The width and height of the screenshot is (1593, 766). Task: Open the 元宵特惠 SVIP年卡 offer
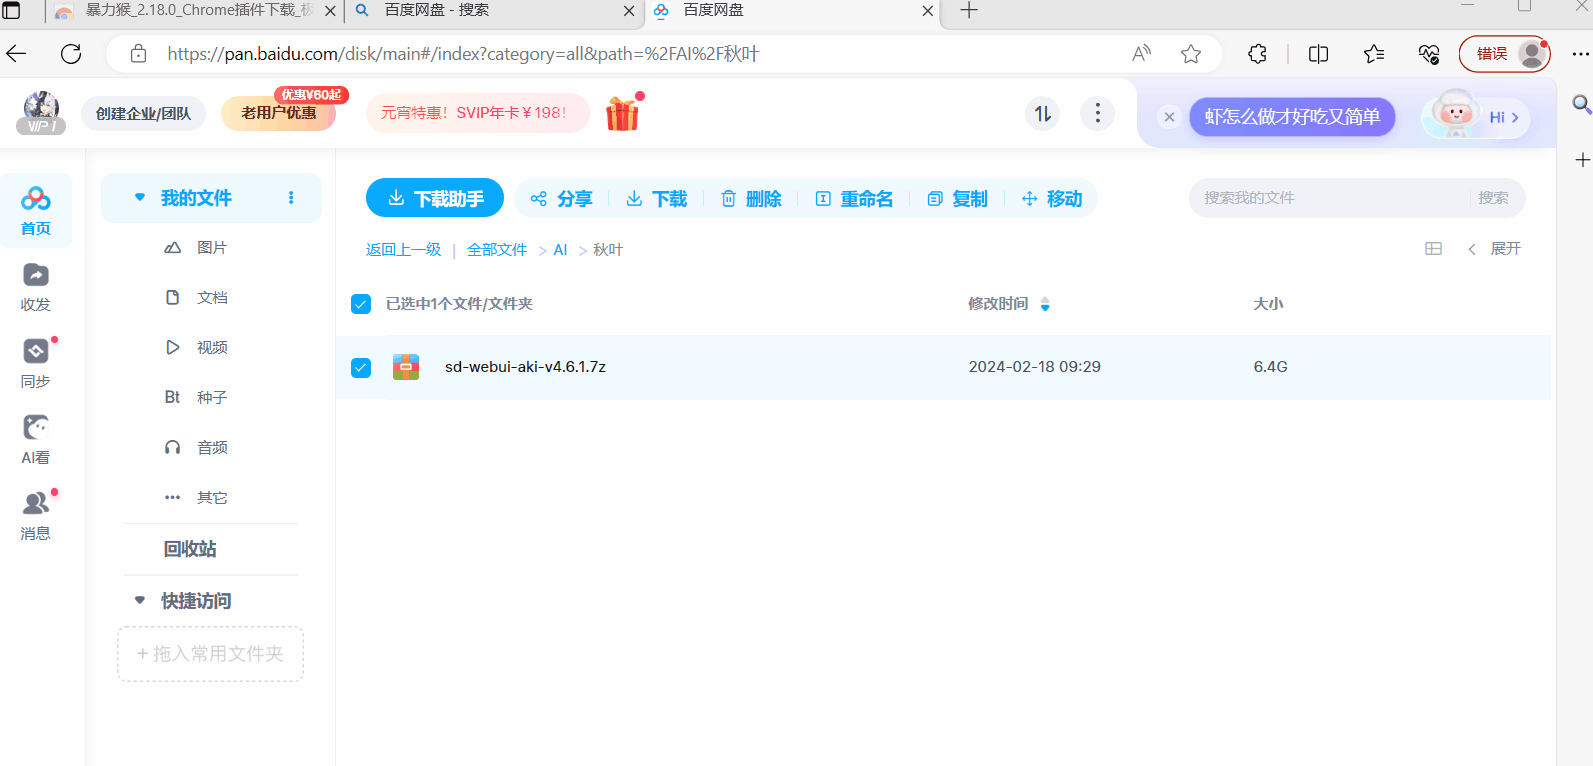coord(477,113)
